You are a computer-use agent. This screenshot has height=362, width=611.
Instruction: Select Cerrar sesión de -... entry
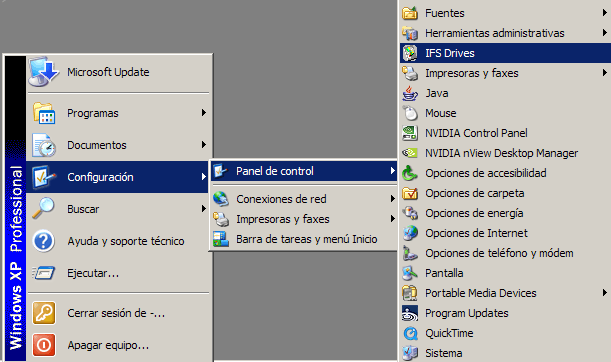118,313
